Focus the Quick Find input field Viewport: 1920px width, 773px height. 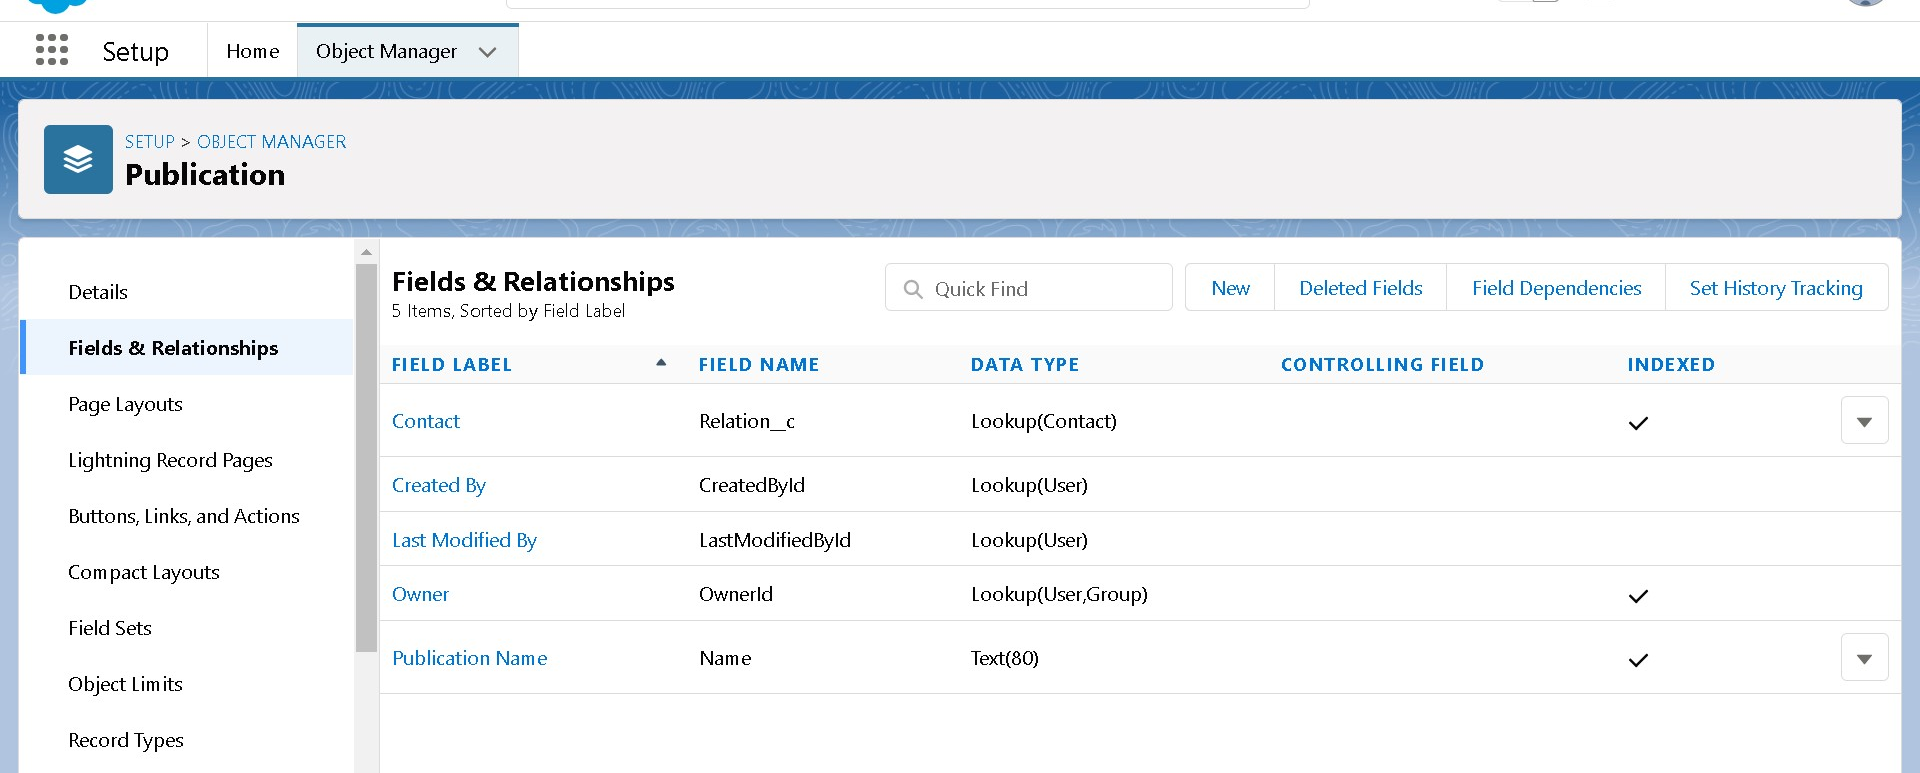pos(1029,288)
